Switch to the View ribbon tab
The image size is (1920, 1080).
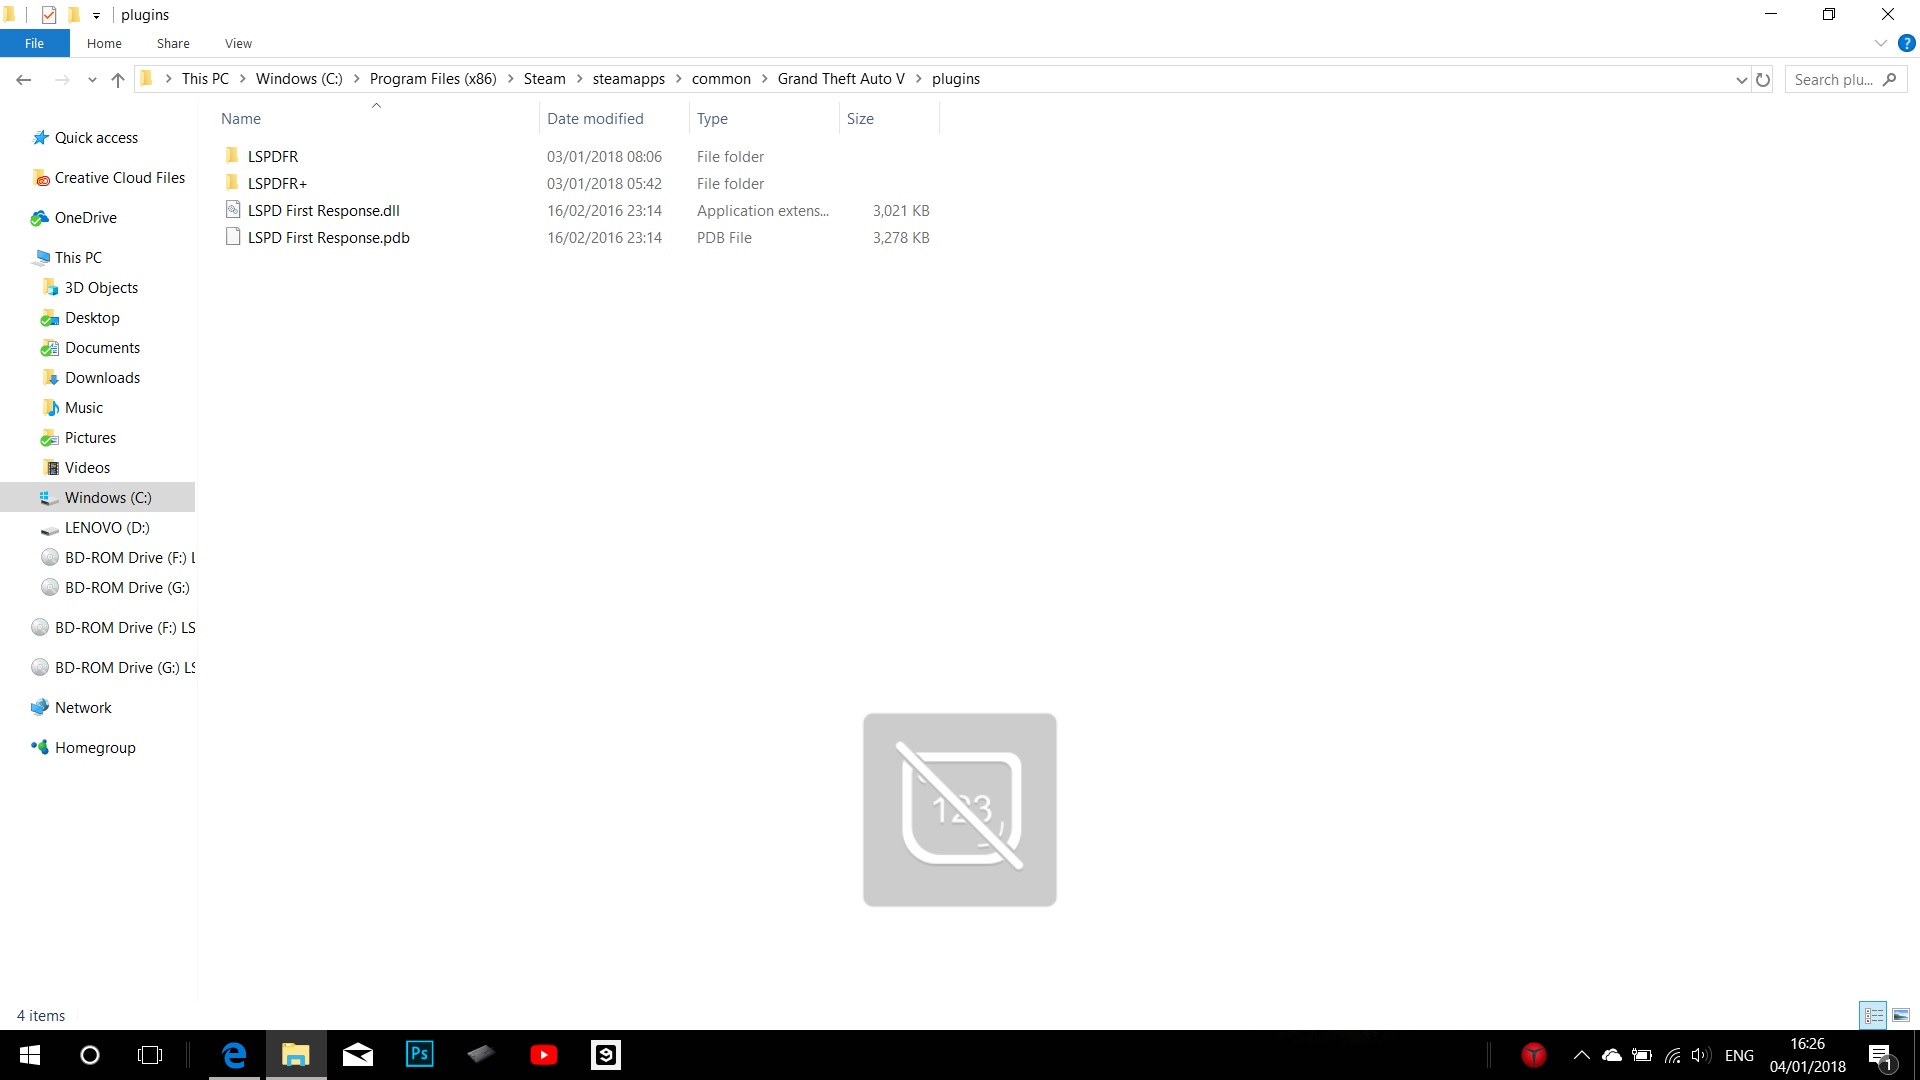pyautogui.click(x=238, y=43)
